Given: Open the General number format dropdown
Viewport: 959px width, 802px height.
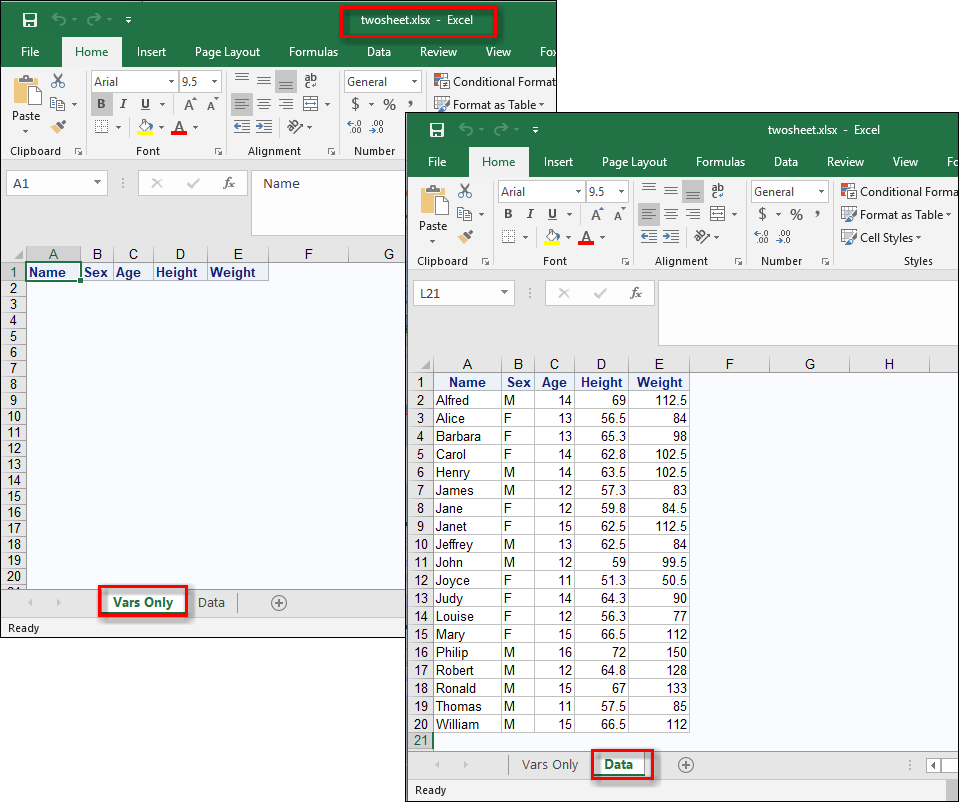Looking at the screenshot, I should 789,191.
